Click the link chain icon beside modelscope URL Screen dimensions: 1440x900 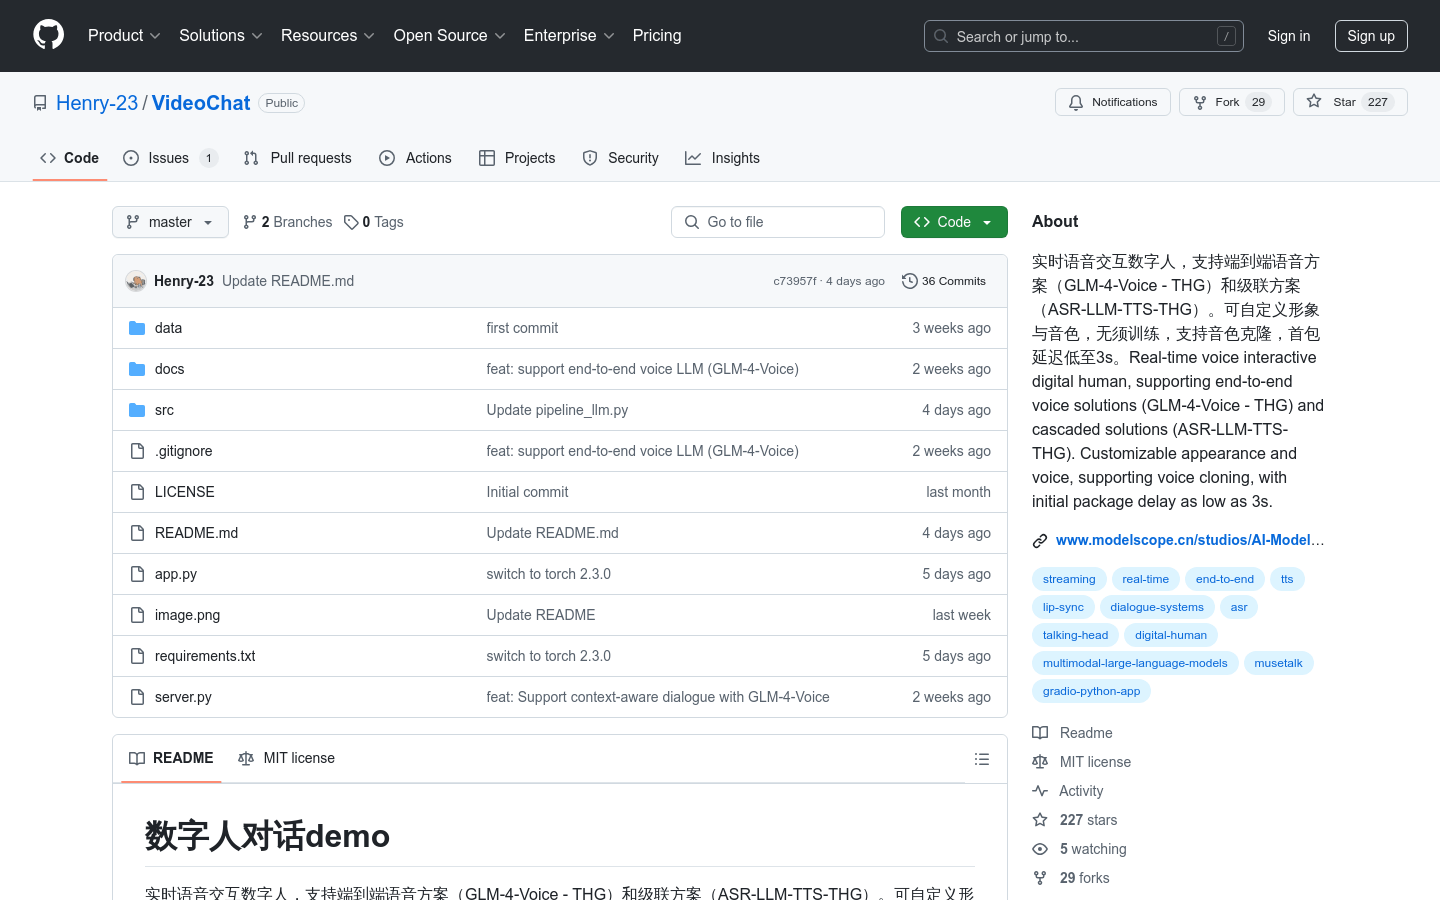[1040, 541]
